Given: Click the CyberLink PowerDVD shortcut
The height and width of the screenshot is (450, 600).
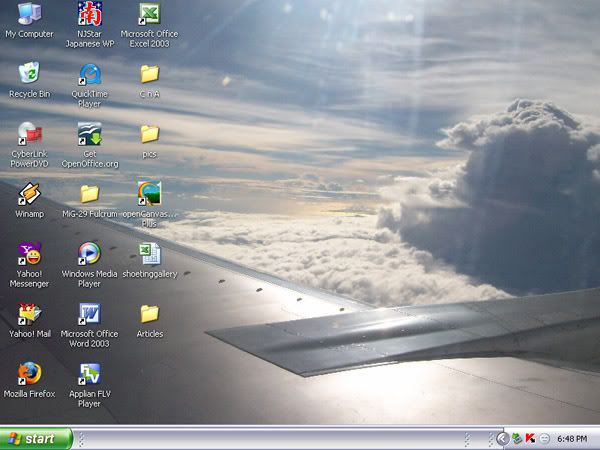Looking at the screenshot, I should click(29, 134).
